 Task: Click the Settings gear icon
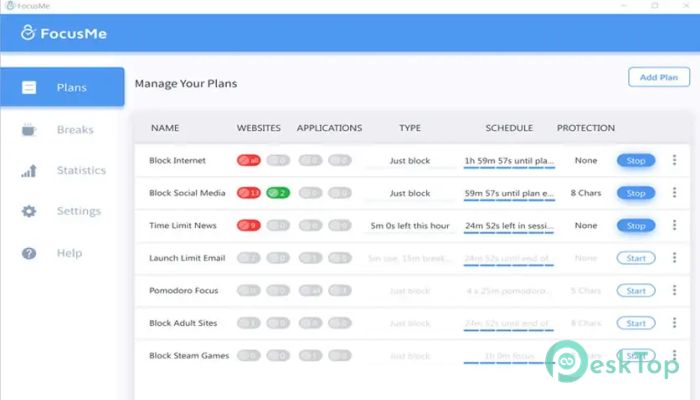pyautogui.click(x=29, y=211)
